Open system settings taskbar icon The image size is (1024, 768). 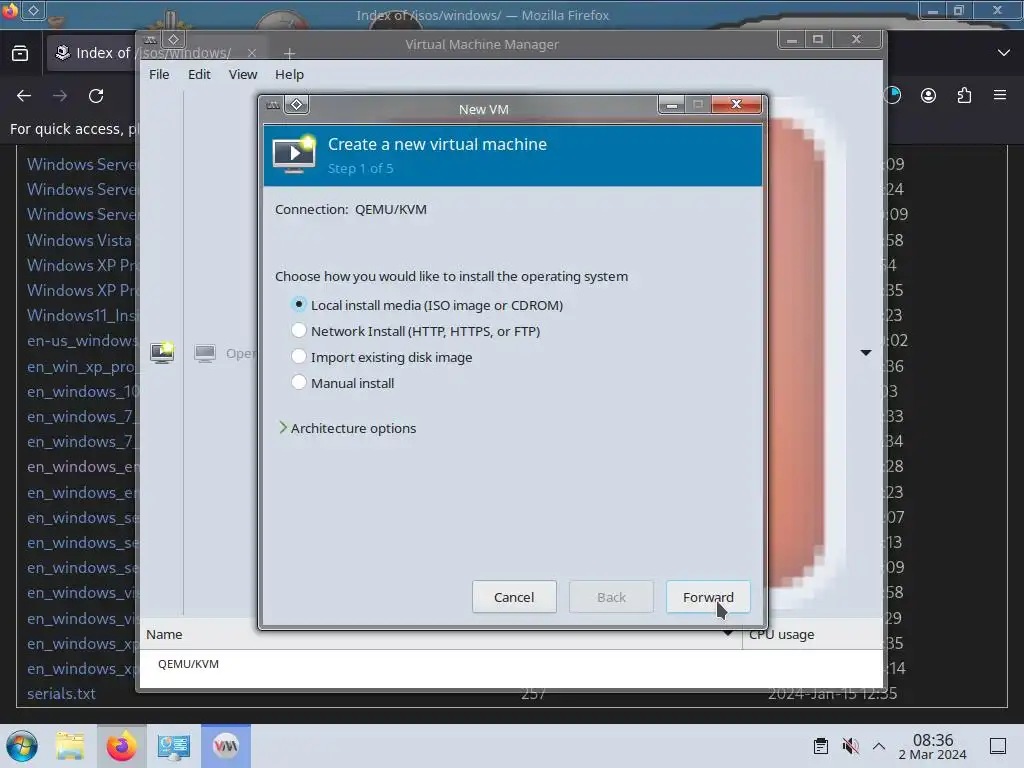pos(173,746)
